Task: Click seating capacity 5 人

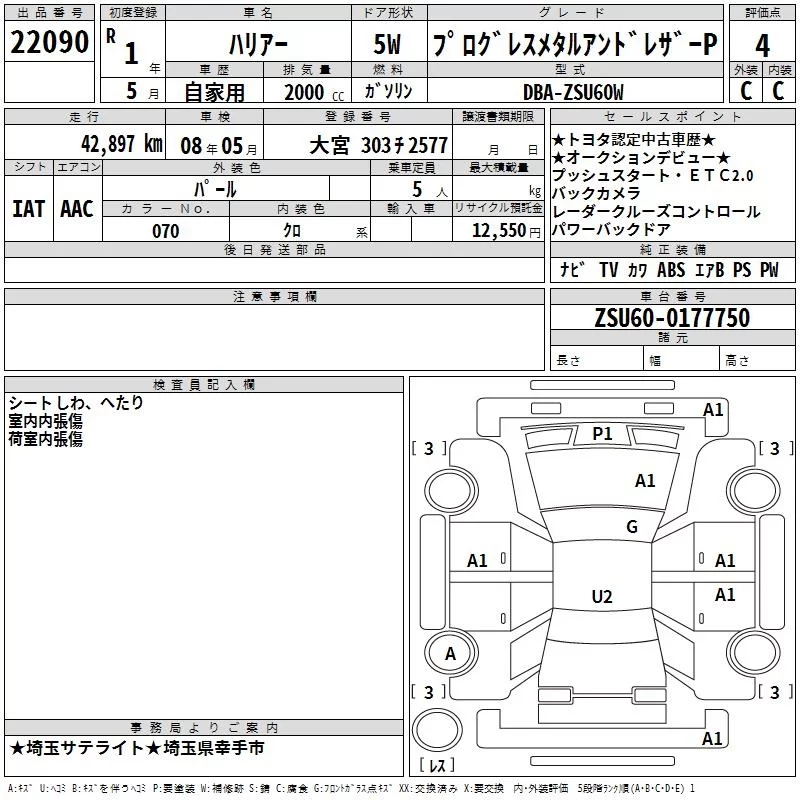Action: click(x=430, y=190)
